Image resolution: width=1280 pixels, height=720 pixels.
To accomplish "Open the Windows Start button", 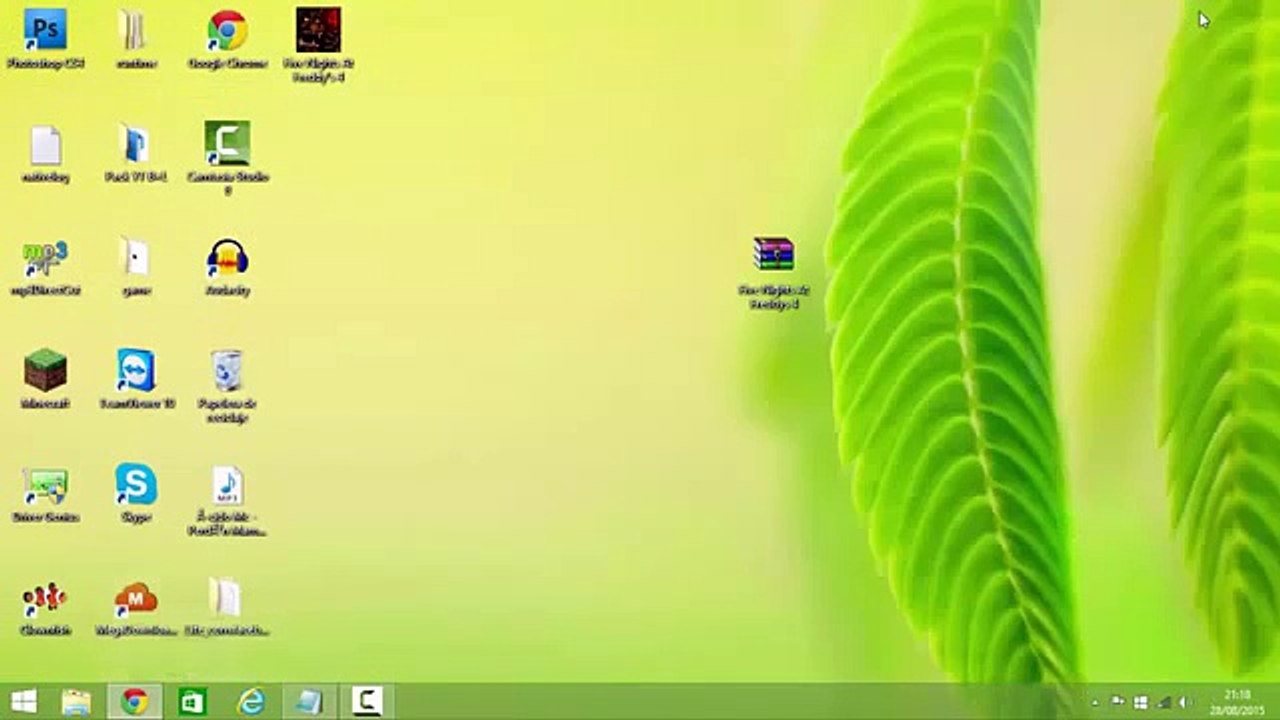I will pos(23,702).
